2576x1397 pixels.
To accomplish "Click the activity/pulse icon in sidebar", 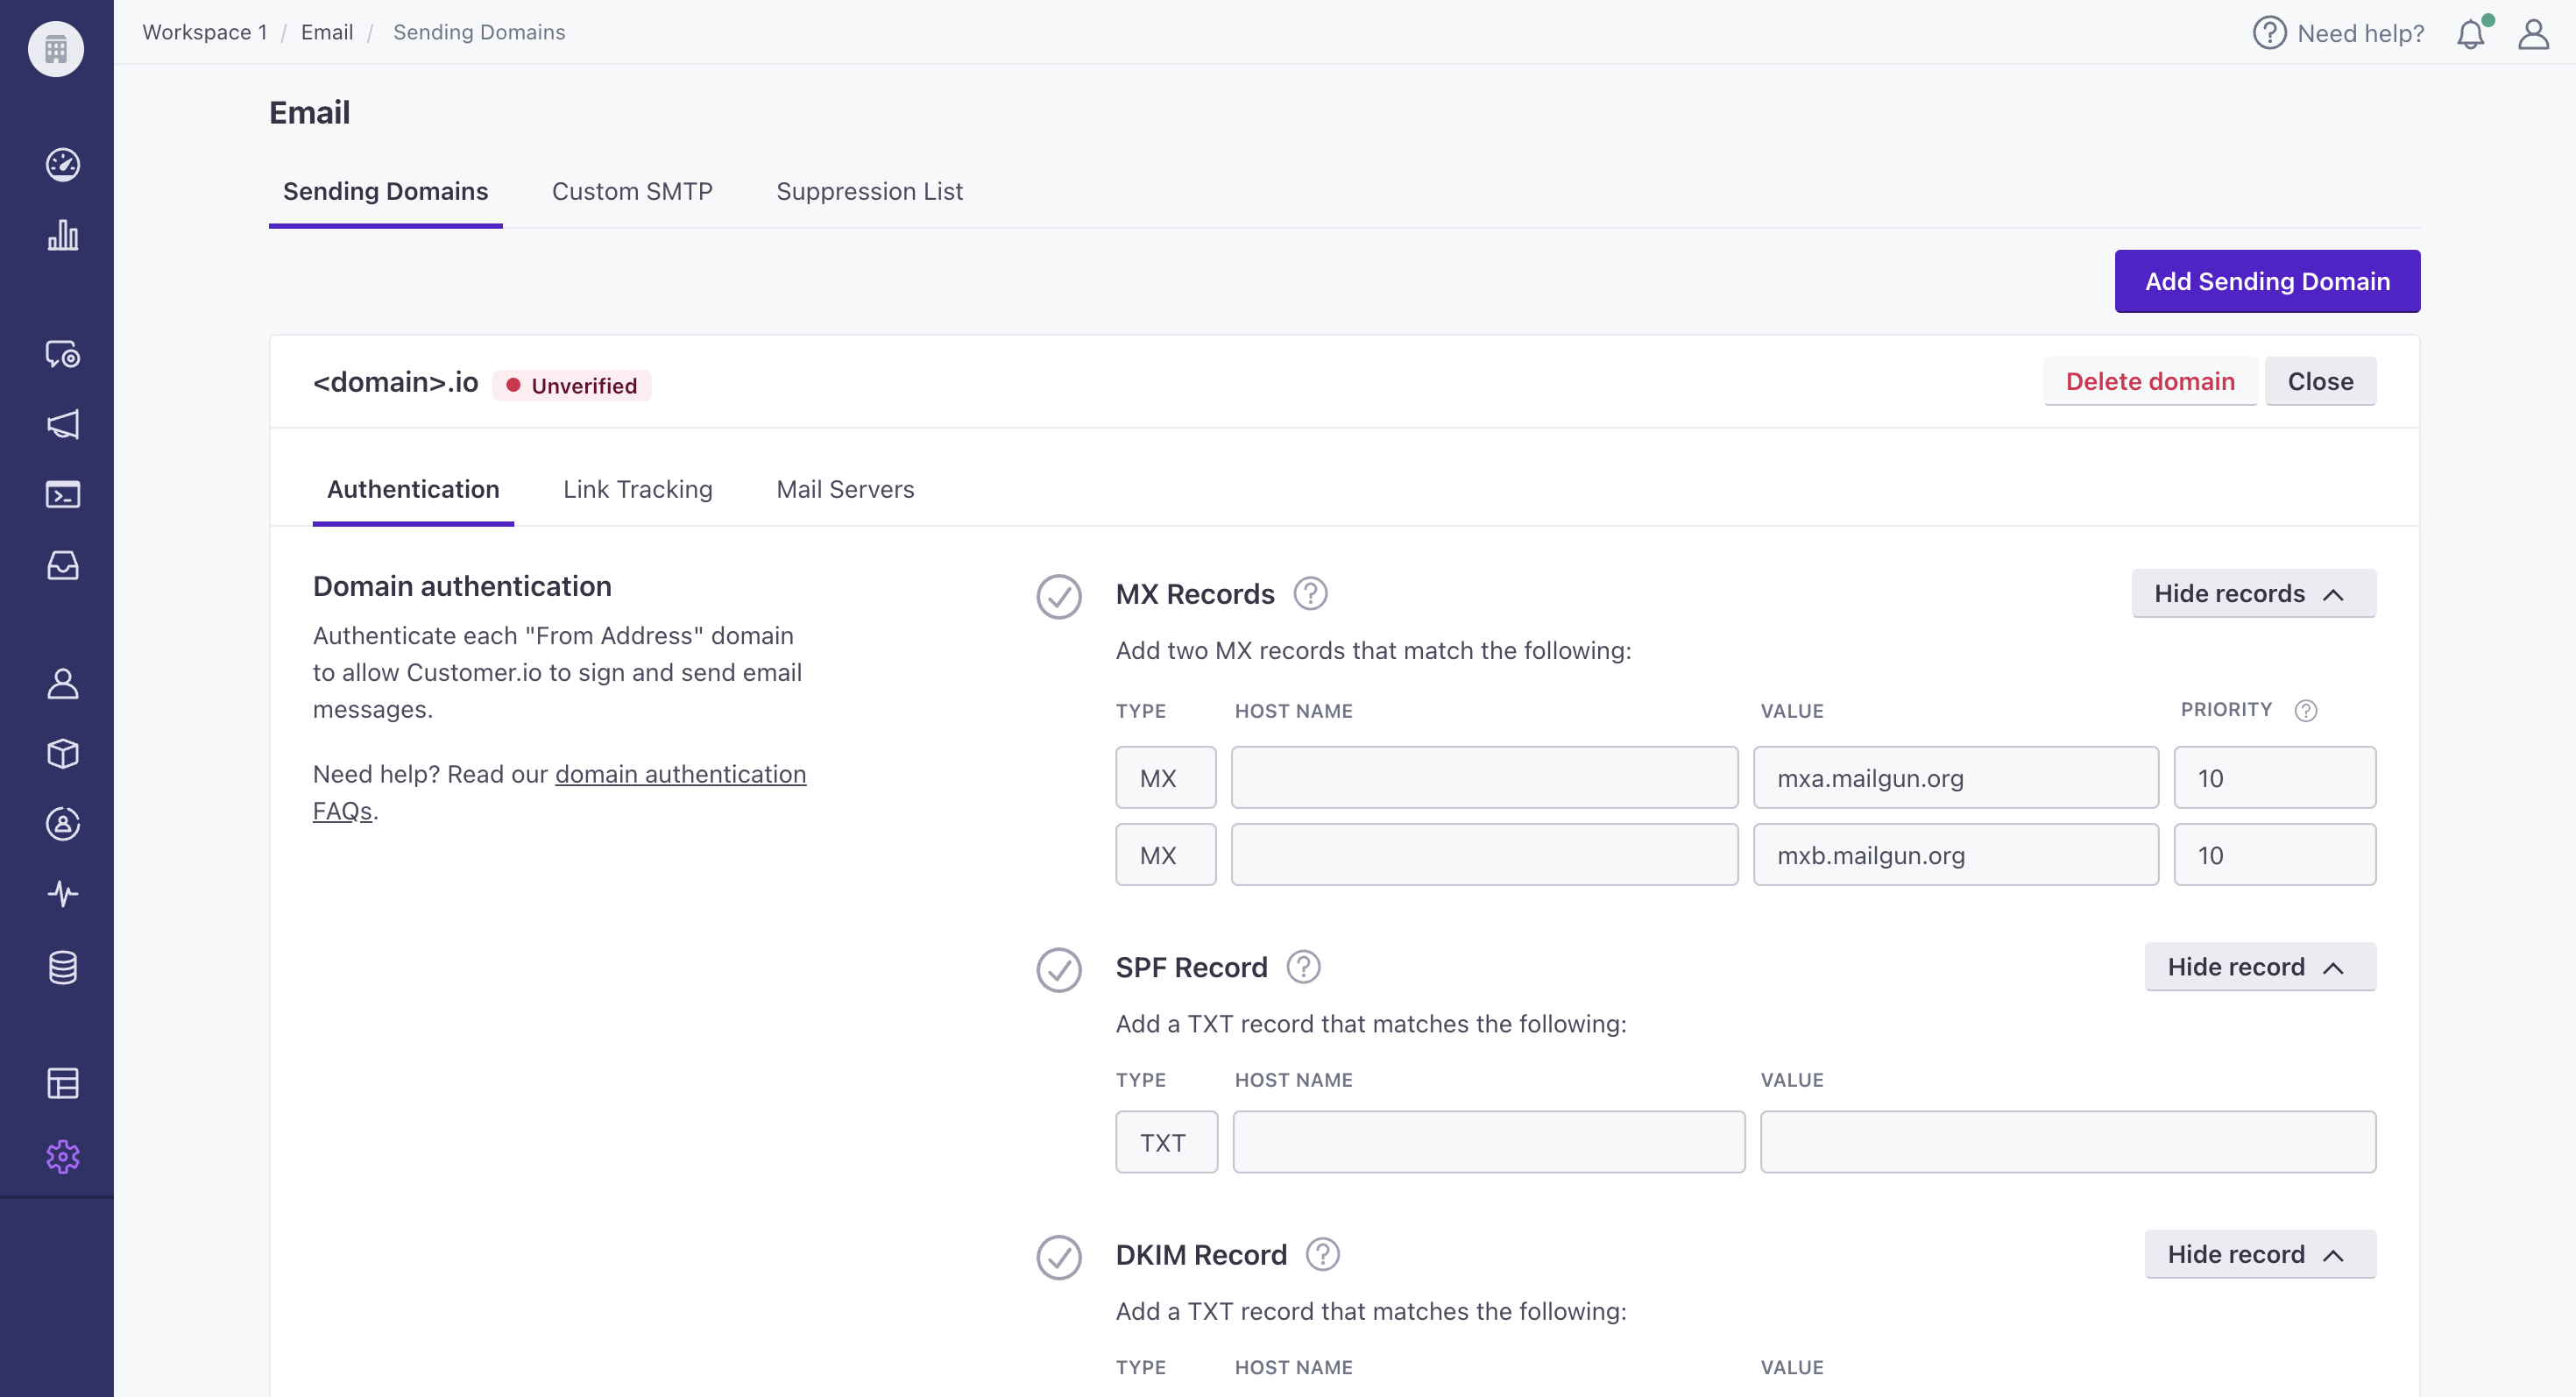I will (x=62, y=895).
